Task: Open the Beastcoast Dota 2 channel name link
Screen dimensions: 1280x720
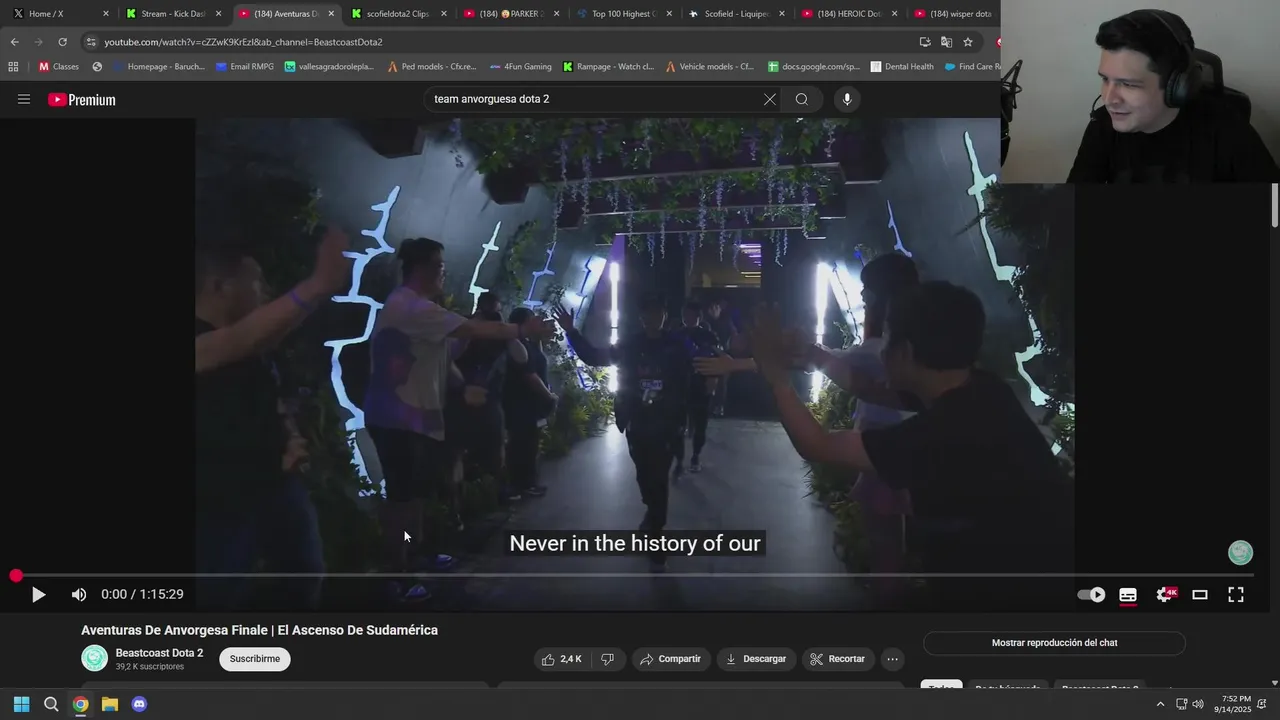Action: pyautogui.click(x=159, y=653)
